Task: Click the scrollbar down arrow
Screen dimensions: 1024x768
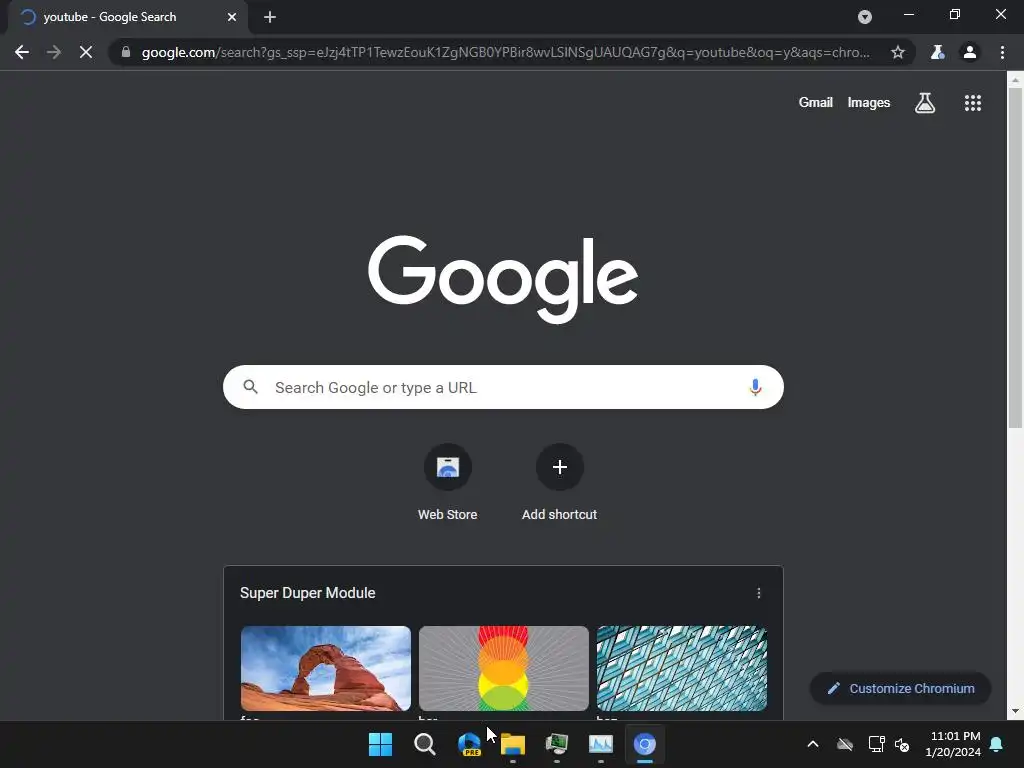Action: [x=1015, y=711]
